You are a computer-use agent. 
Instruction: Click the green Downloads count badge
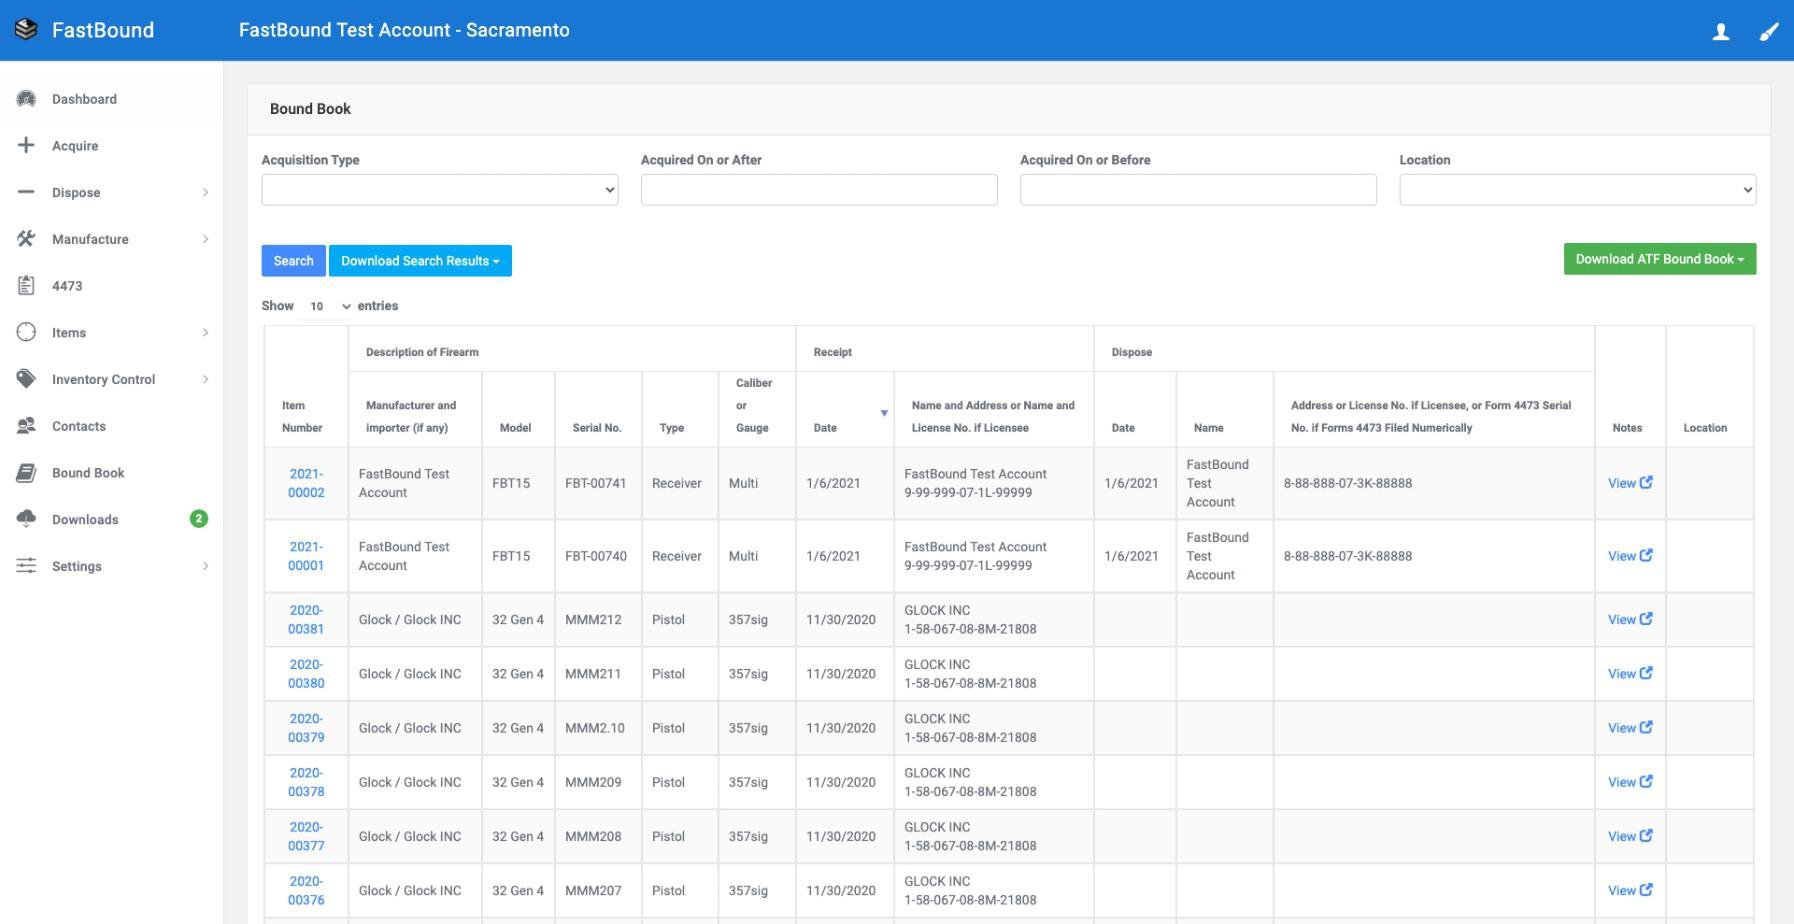pos(199,519)
